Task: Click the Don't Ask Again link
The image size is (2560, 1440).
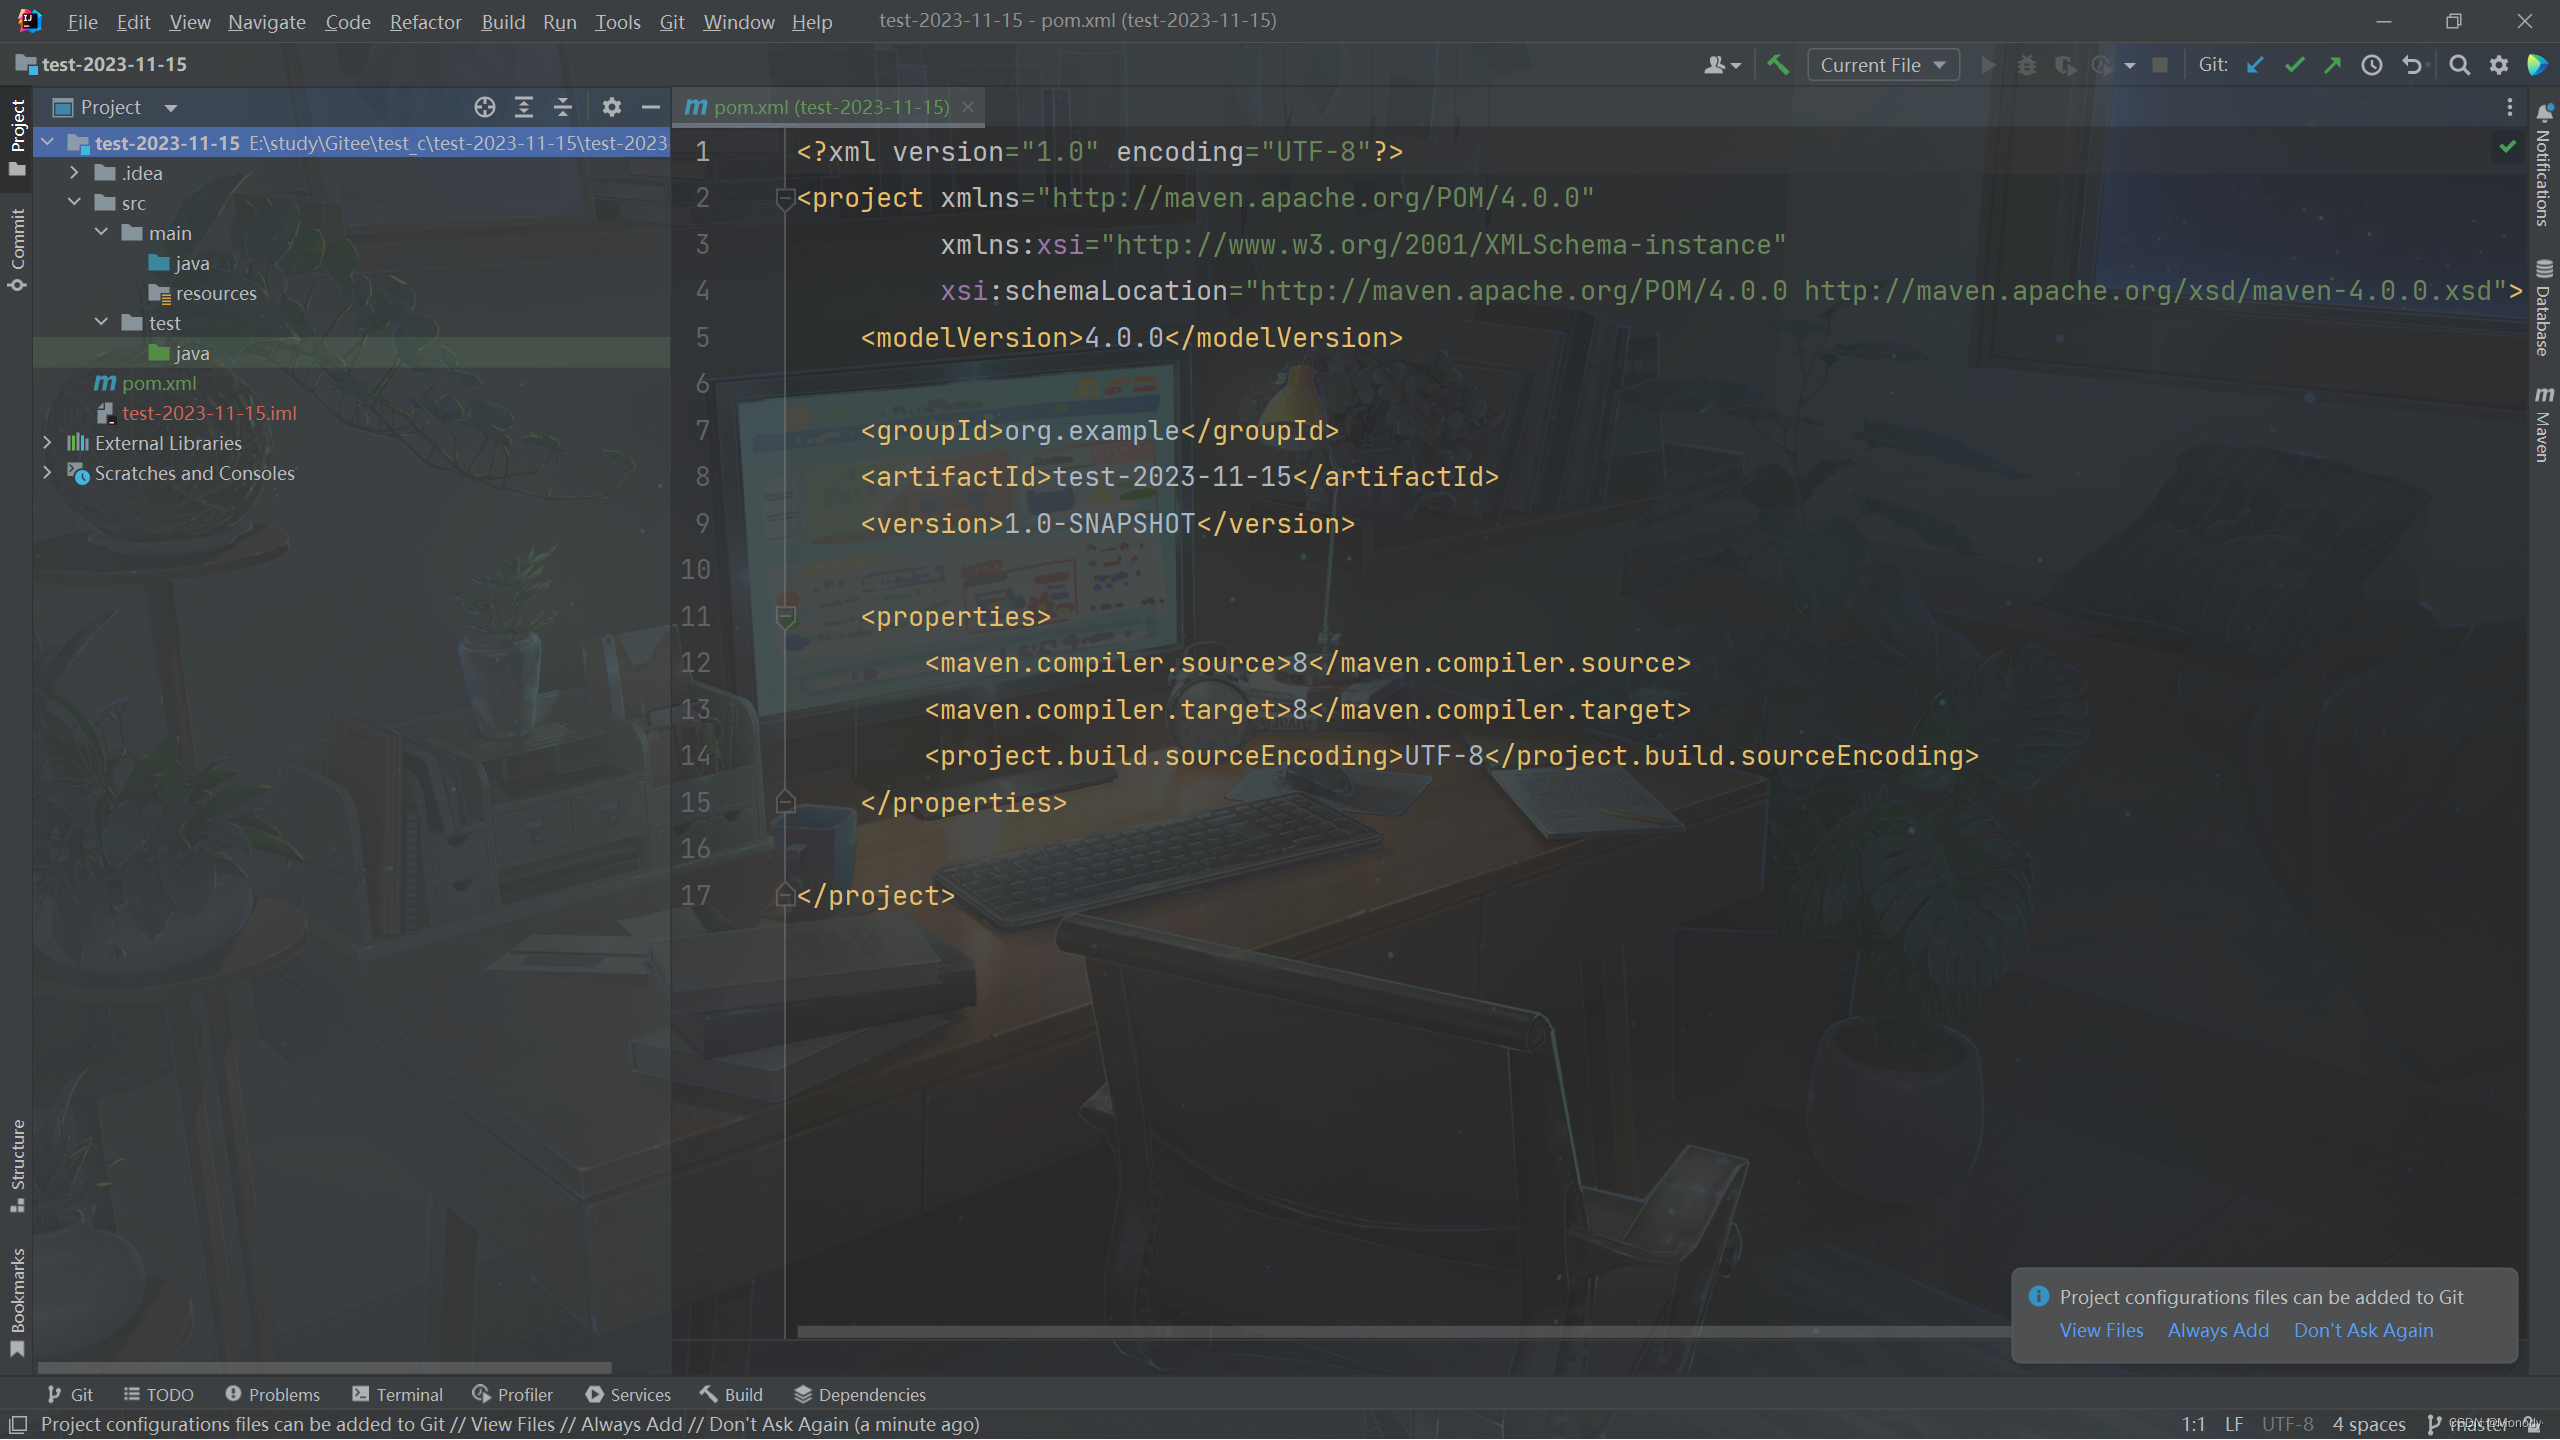Action: click(x=2363, y=1330)
